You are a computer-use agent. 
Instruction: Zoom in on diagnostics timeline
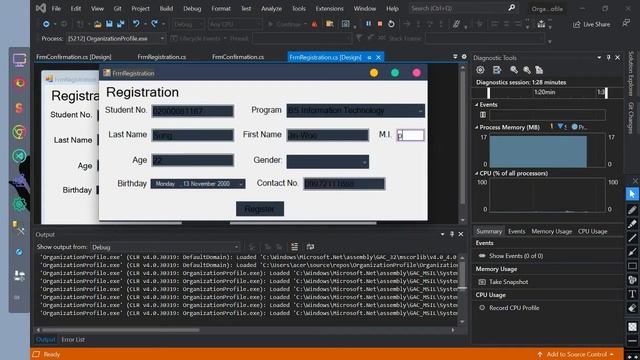514,70
